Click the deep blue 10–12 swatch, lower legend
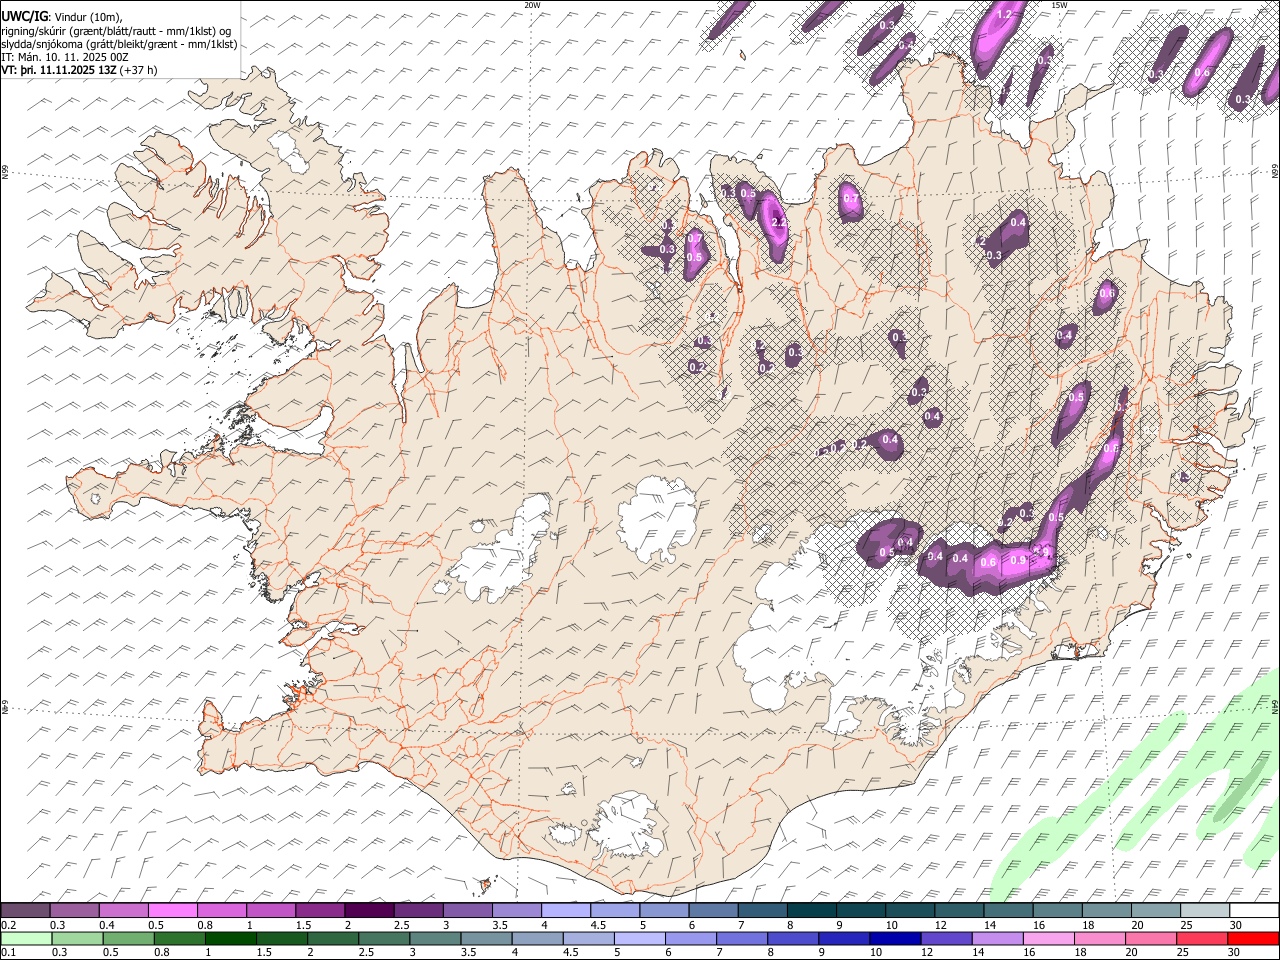Image resolution: width=1280 pixels, height=960 pixels. (x=895, y=938)
